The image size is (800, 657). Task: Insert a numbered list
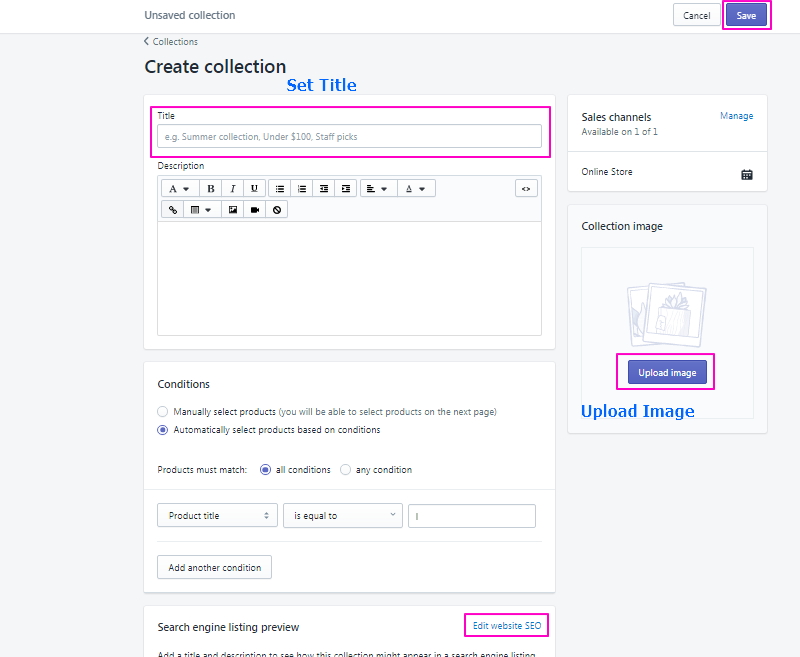point(302,188)
